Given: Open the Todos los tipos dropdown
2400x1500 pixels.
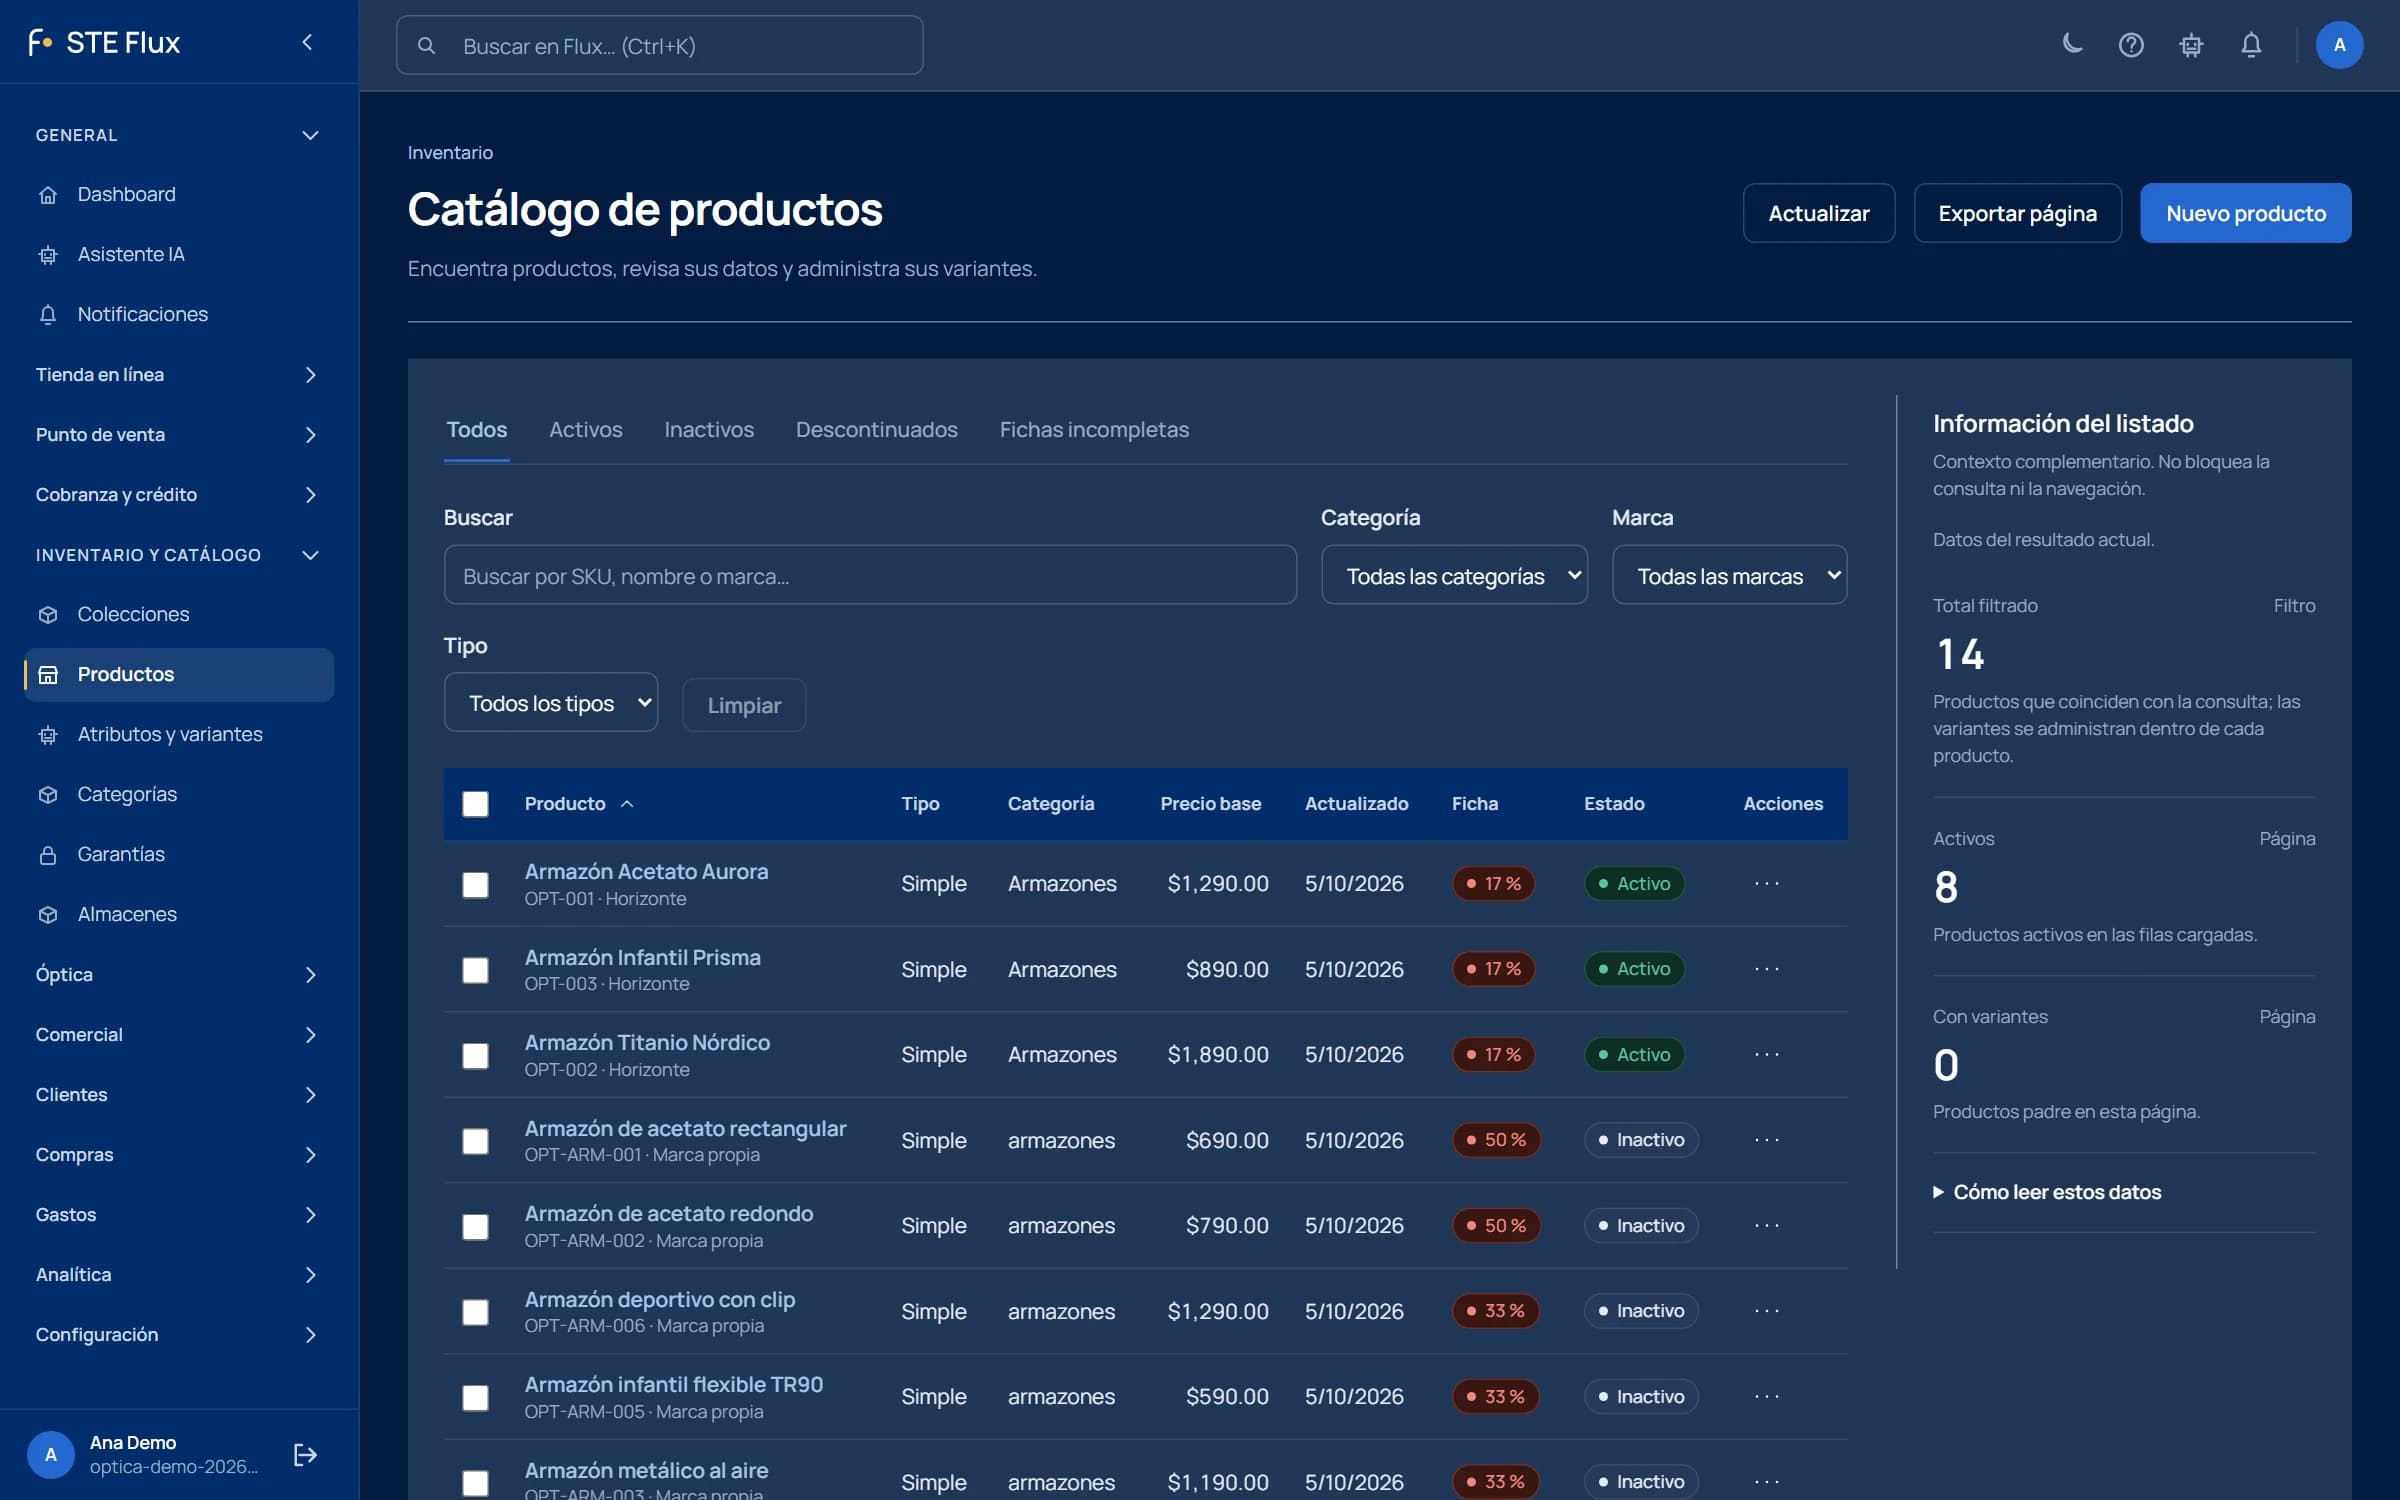Looking at the screenshot, I should coord(551,702).
